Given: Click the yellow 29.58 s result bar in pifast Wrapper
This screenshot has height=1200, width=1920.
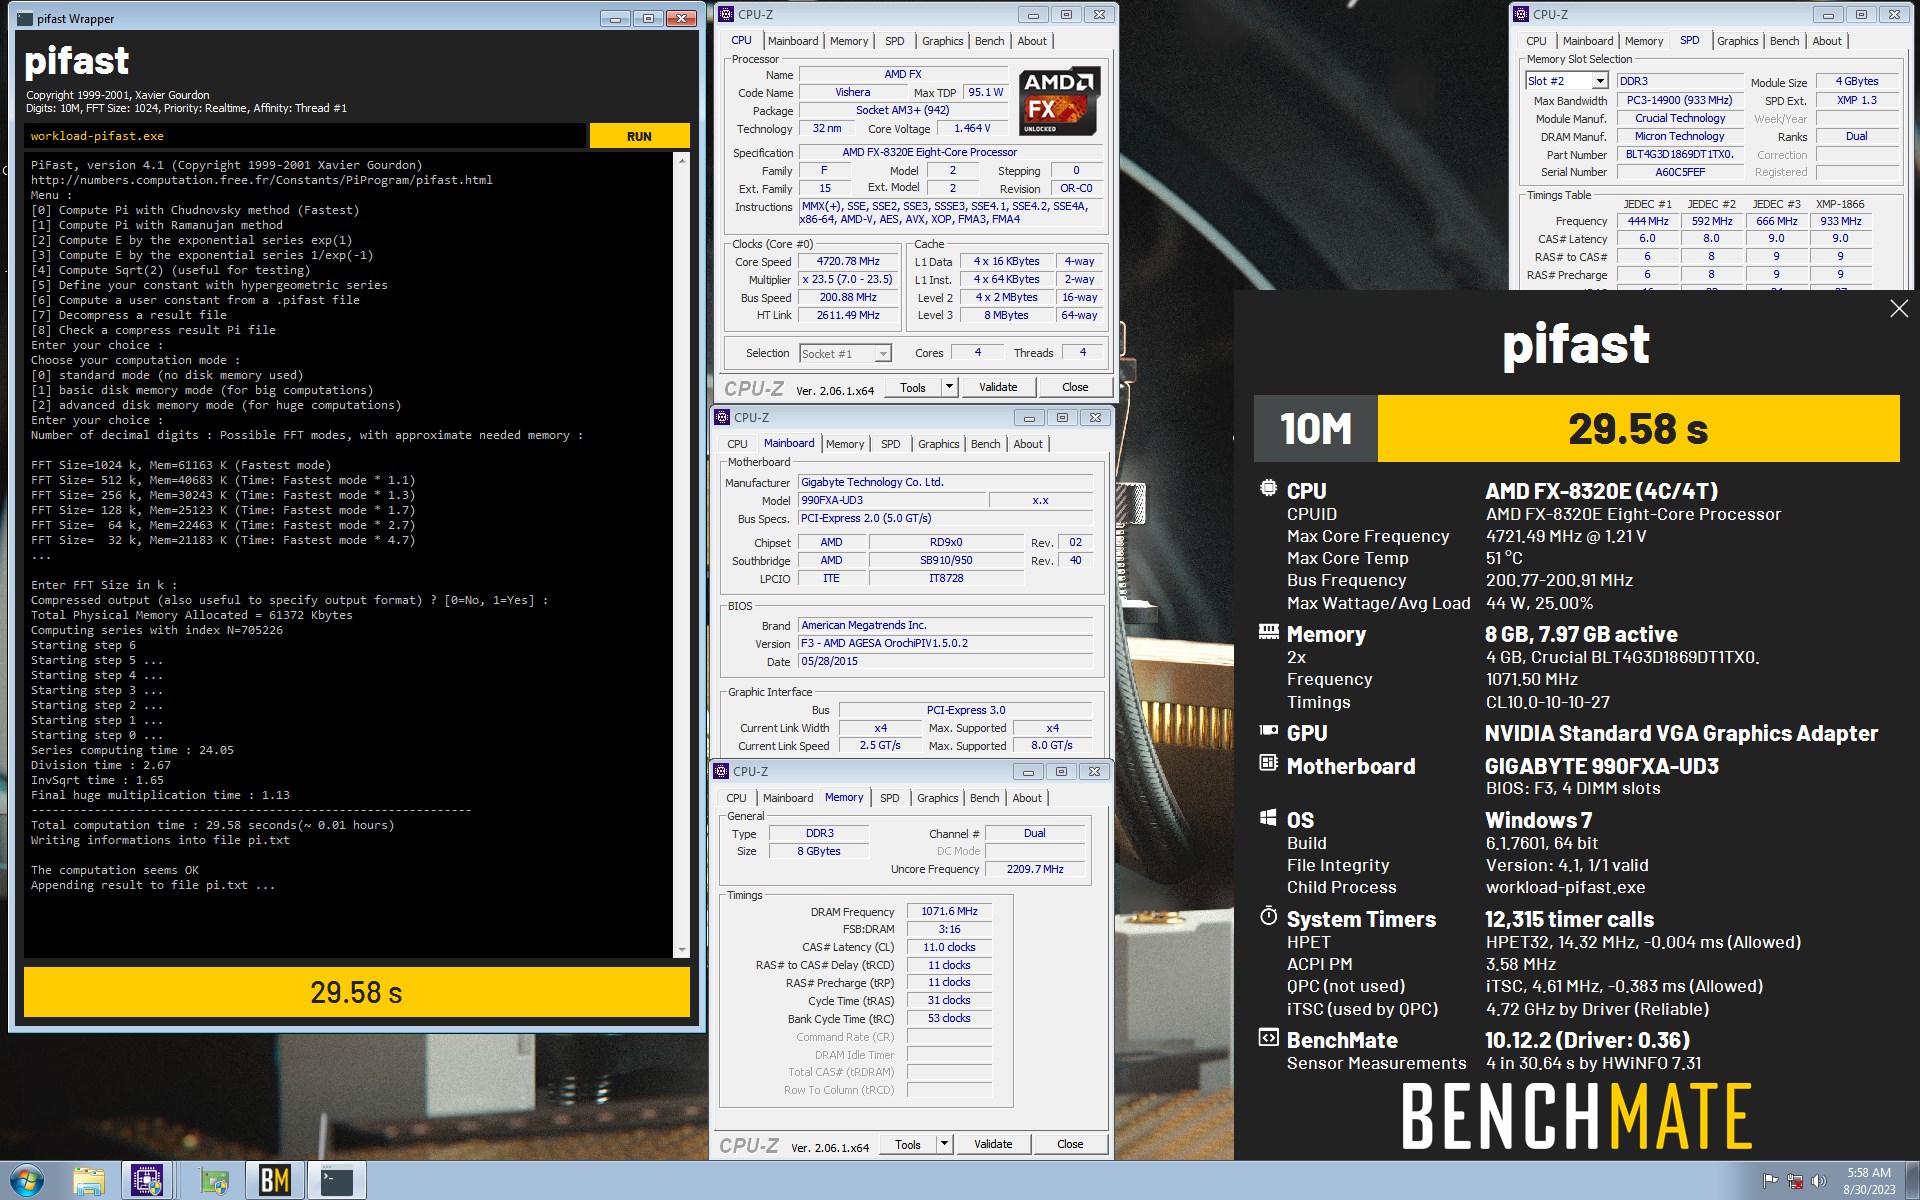Looking at the screenshot, I should pos(357,992).
